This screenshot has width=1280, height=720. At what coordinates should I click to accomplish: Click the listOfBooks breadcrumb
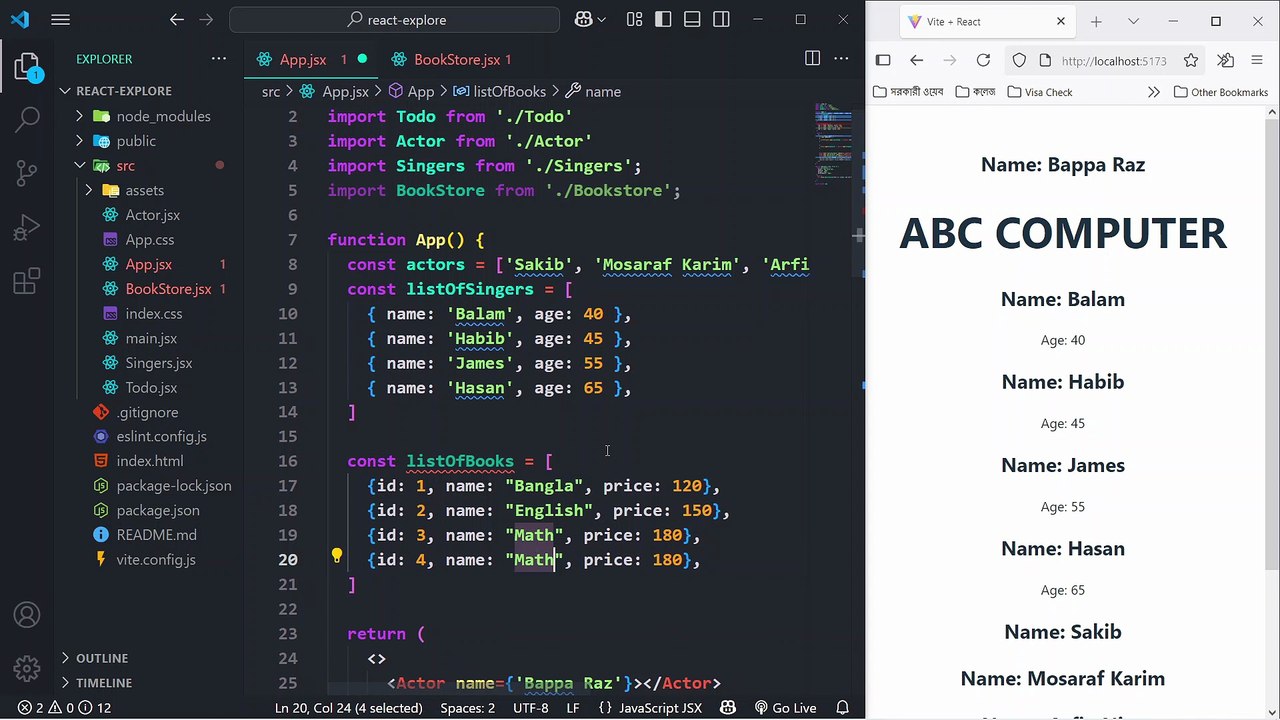[x=499, y=91]
